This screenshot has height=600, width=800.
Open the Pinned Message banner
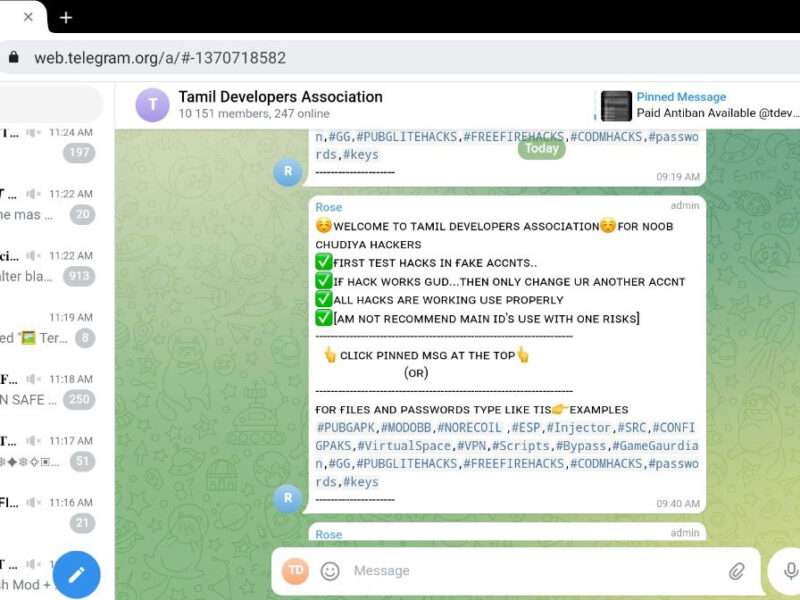click(x=697, y=105)
